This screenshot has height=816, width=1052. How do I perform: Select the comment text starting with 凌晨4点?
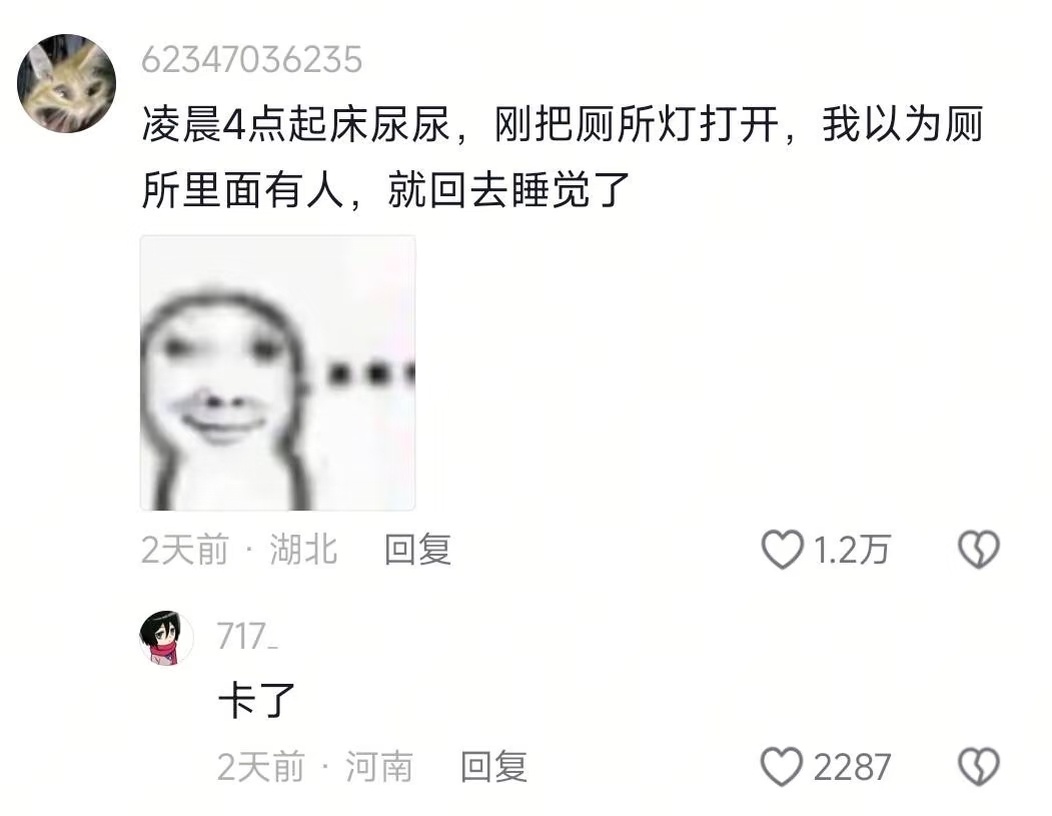coord(562,157)
